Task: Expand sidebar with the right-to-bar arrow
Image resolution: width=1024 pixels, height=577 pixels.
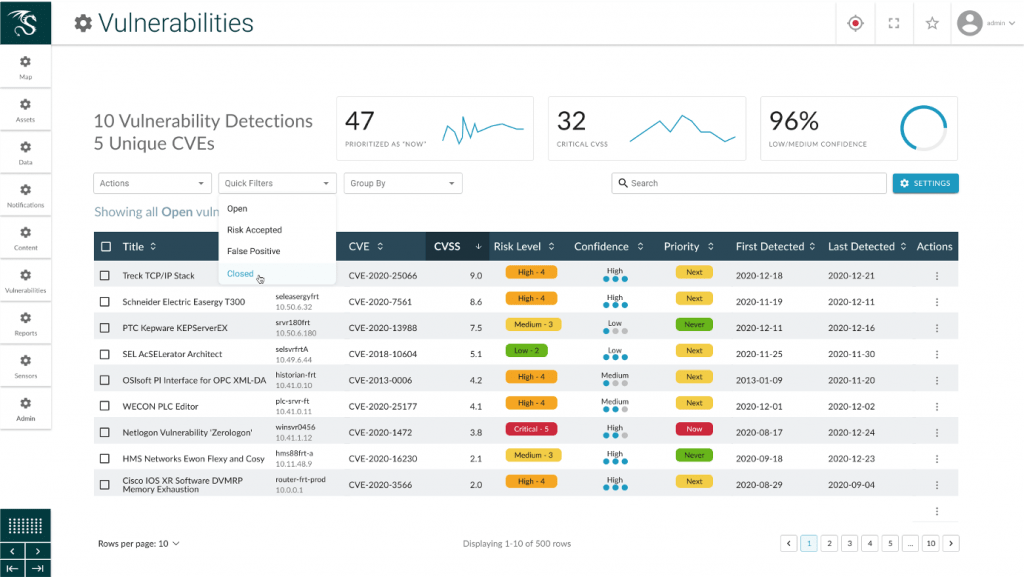Action: click(x=38, y=569)
